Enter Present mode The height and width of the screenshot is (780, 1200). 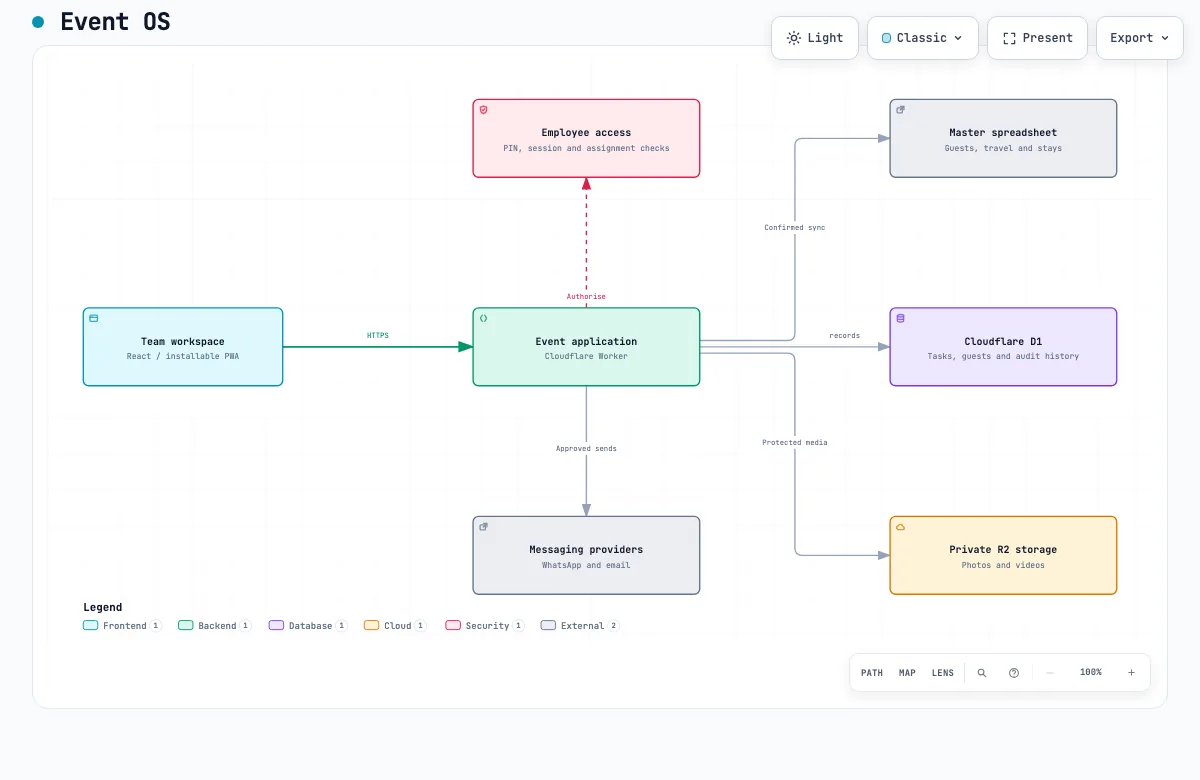1037,38
